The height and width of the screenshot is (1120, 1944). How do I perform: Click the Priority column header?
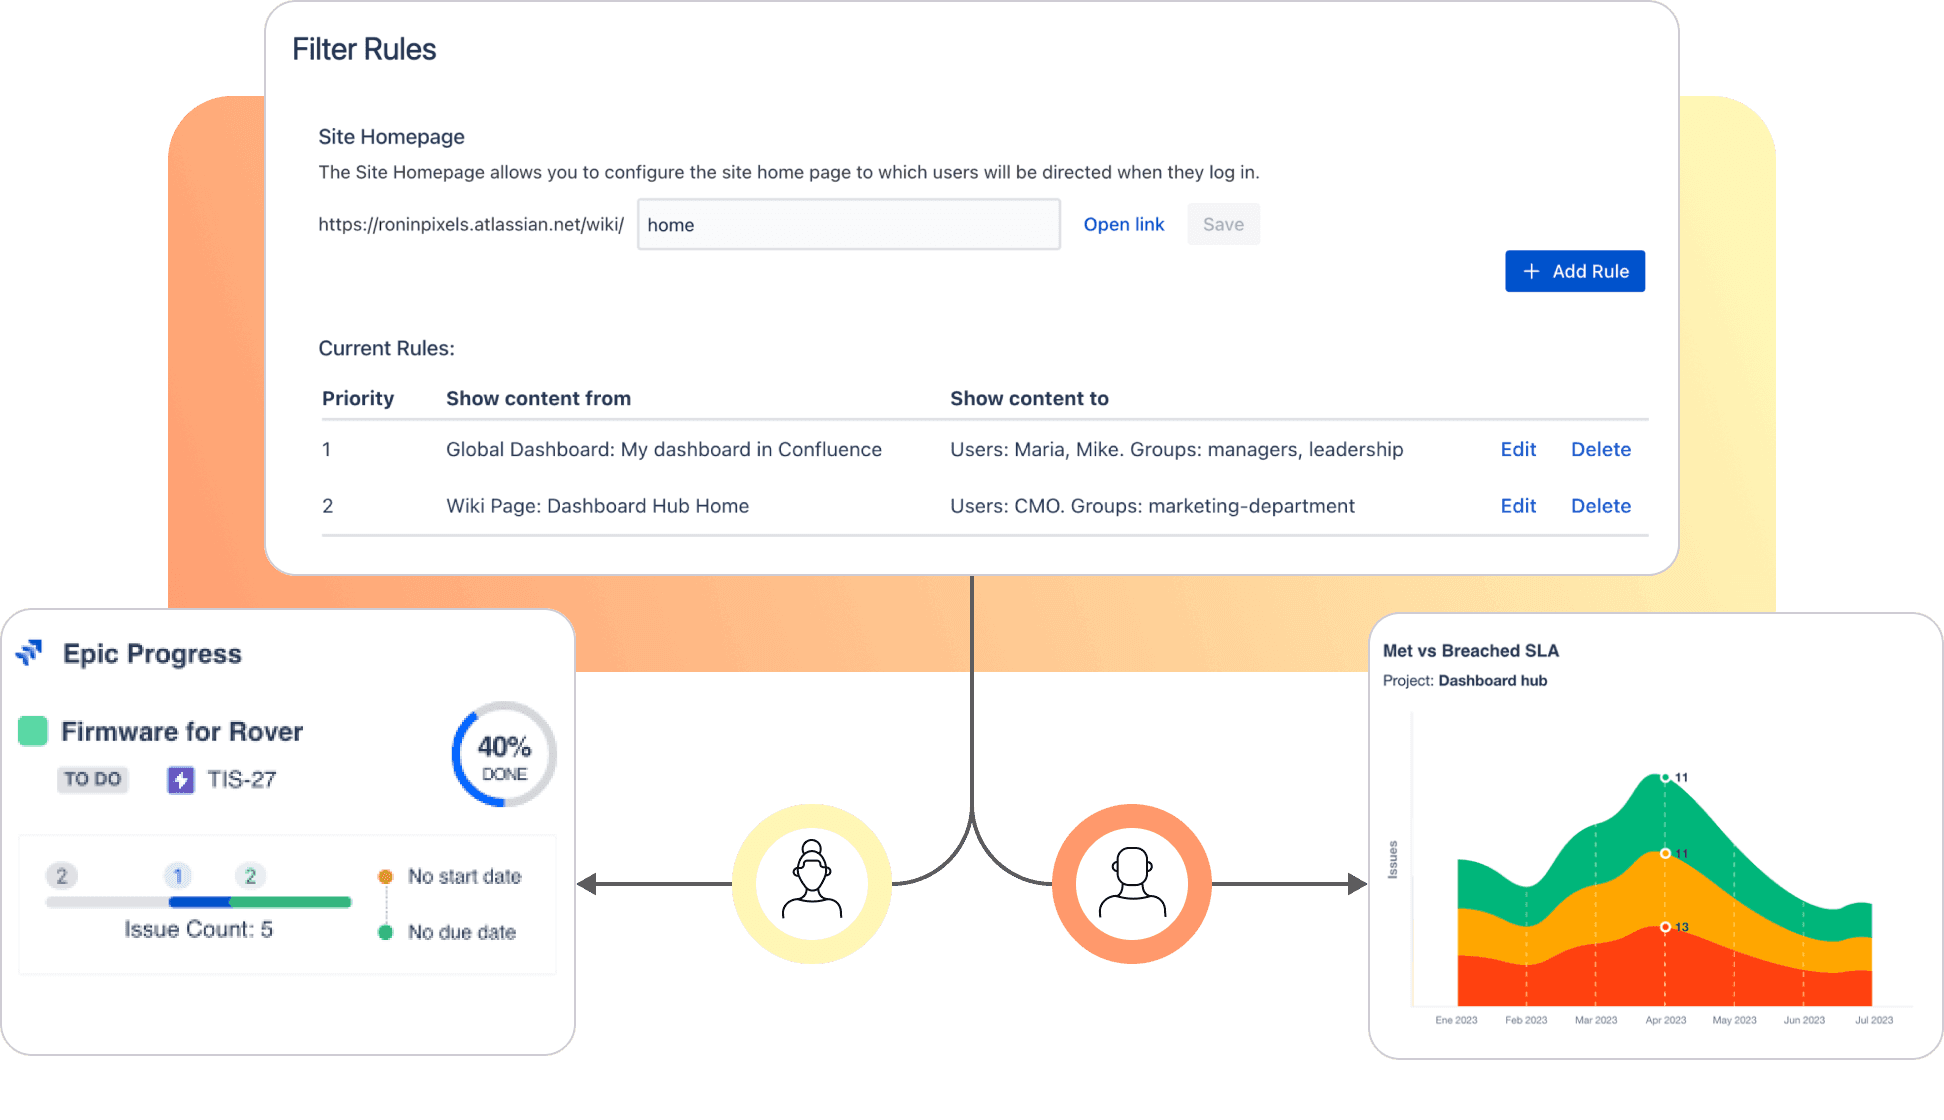point(358,398)
